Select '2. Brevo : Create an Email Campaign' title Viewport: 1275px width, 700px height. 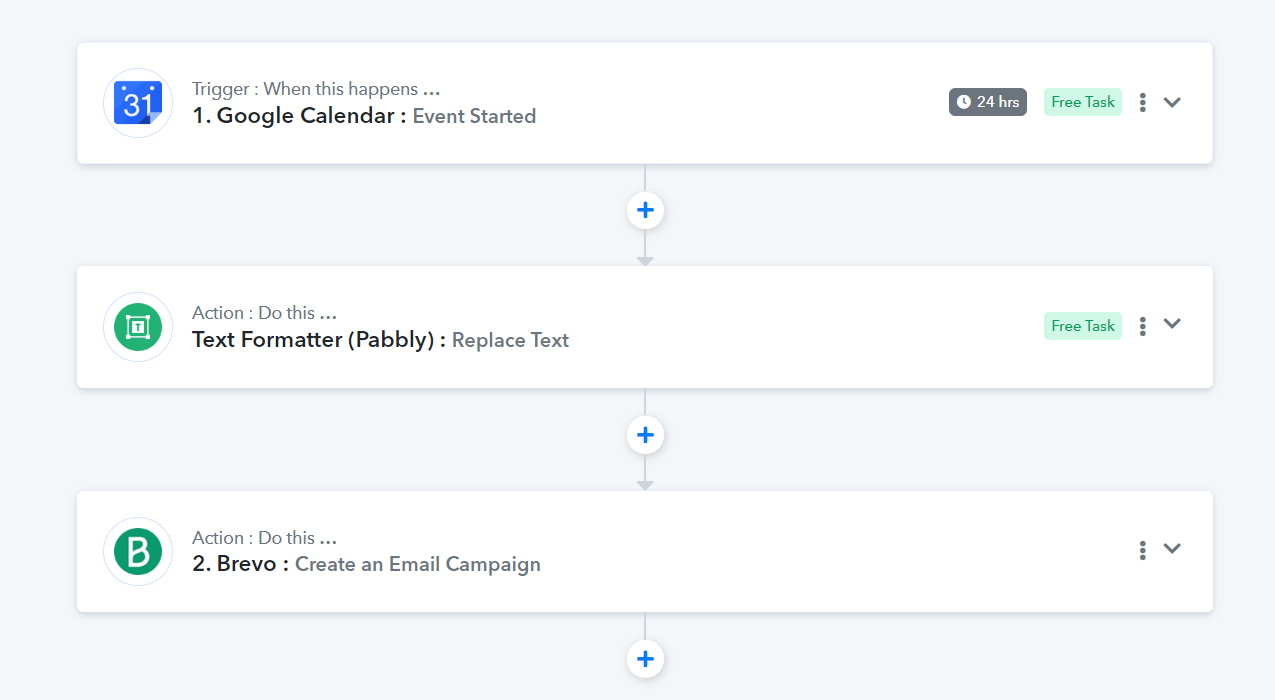[366, 564]
